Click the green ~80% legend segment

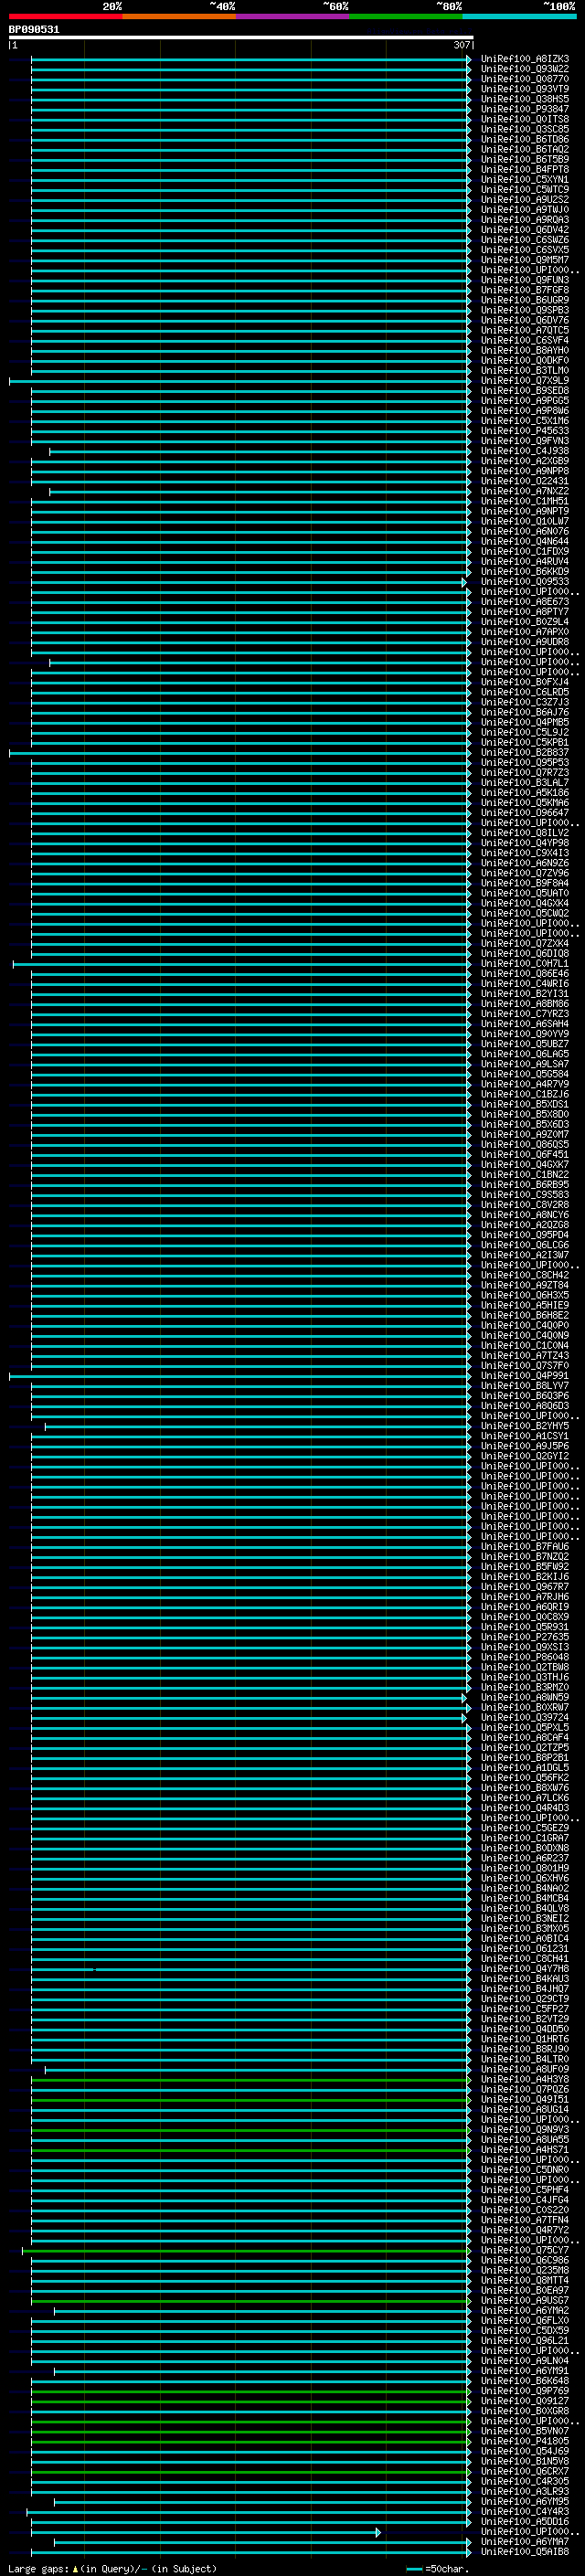406,16
